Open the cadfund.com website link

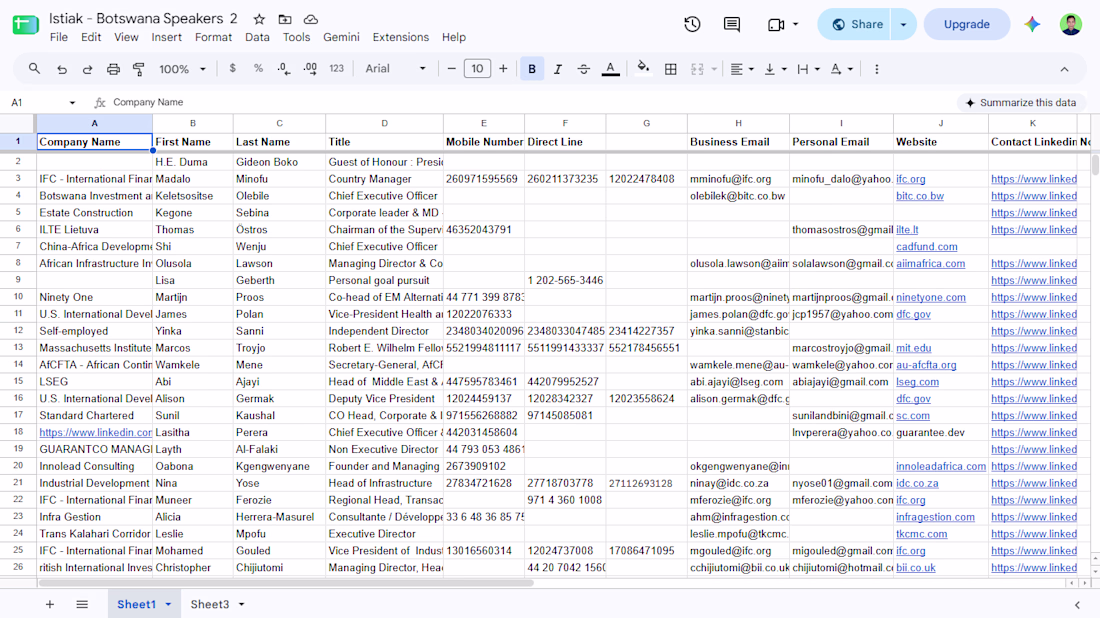point(926,246)
